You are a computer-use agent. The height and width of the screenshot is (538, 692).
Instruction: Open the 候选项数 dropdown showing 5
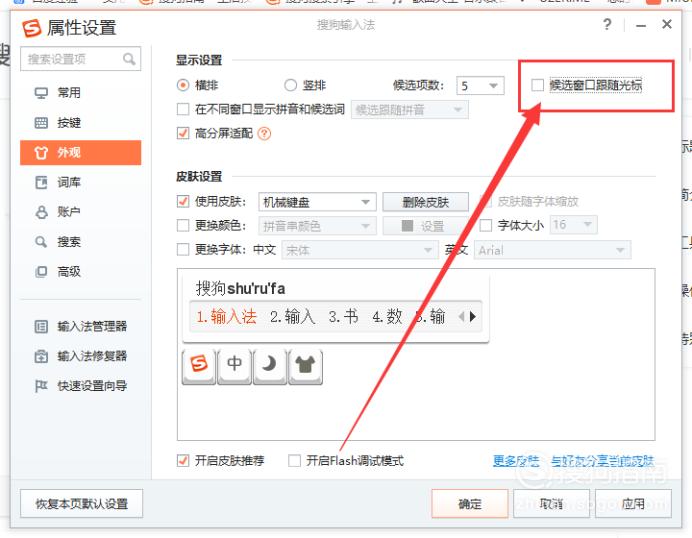point(480,85)
